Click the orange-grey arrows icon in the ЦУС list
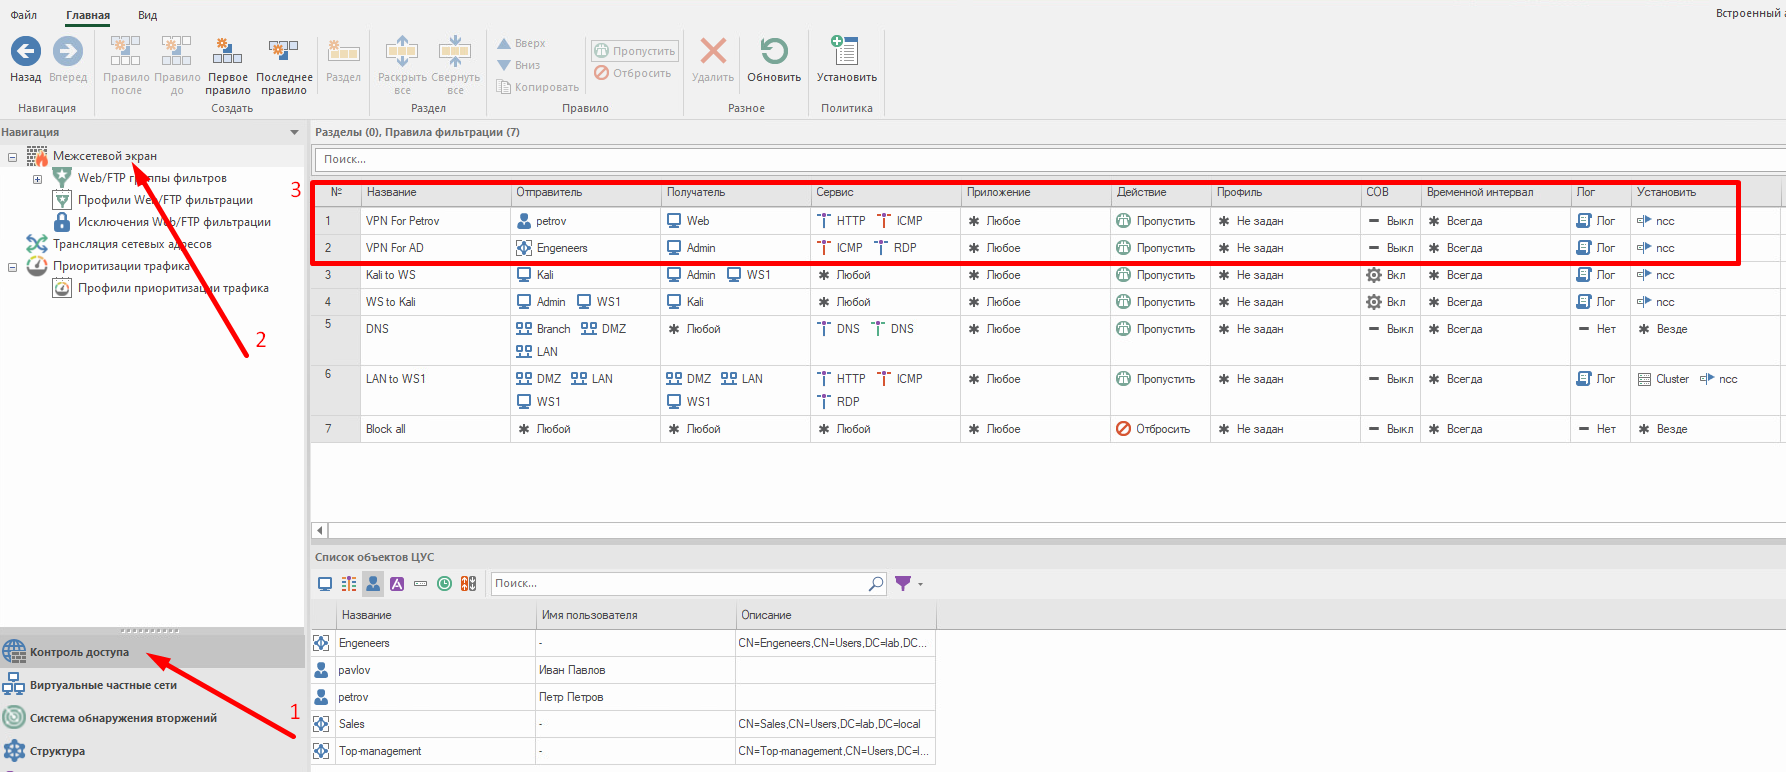Viewport: 1786px width, 772px height. pyautogui.click(x=468, y=584)
